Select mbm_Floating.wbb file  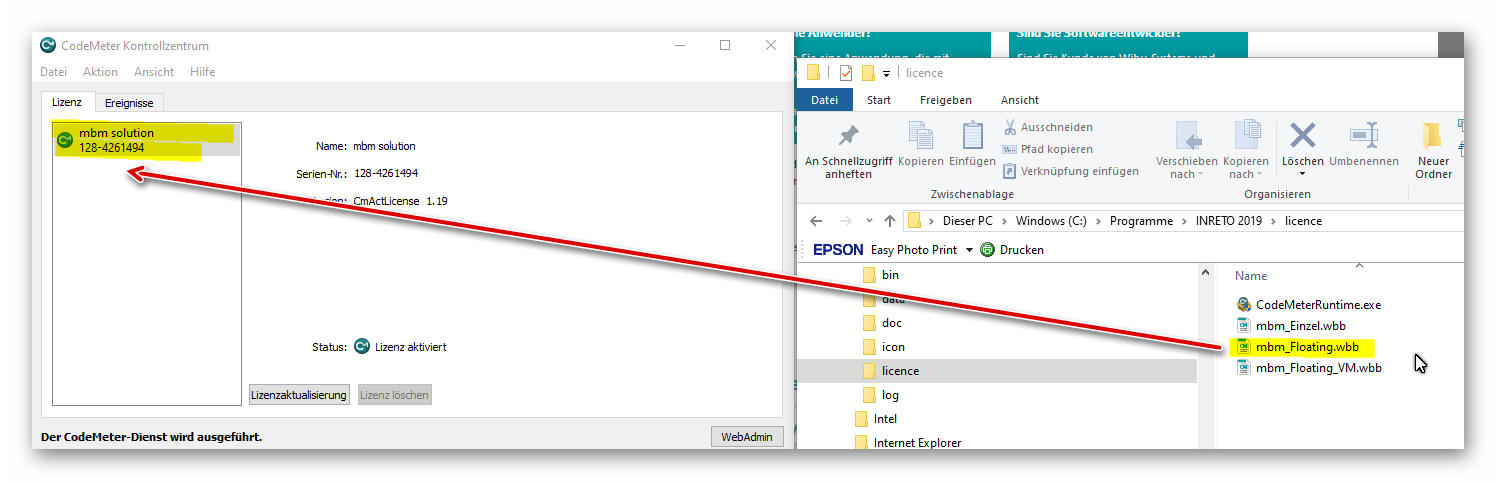(x=1306, y=347)
